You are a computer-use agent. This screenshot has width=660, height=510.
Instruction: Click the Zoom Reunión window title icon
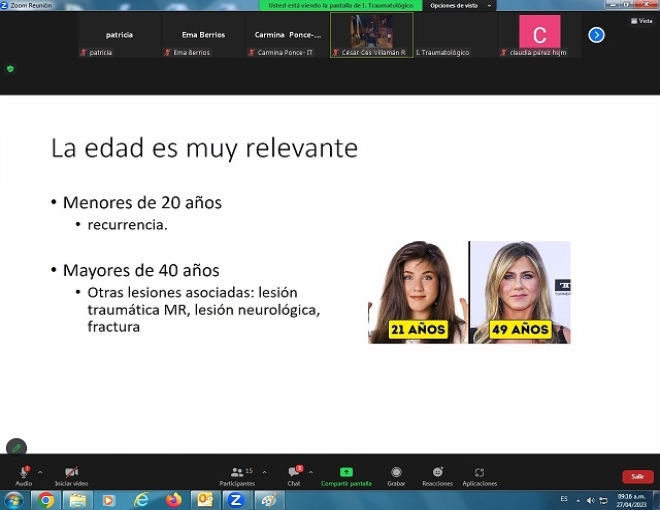click(5, 5)
